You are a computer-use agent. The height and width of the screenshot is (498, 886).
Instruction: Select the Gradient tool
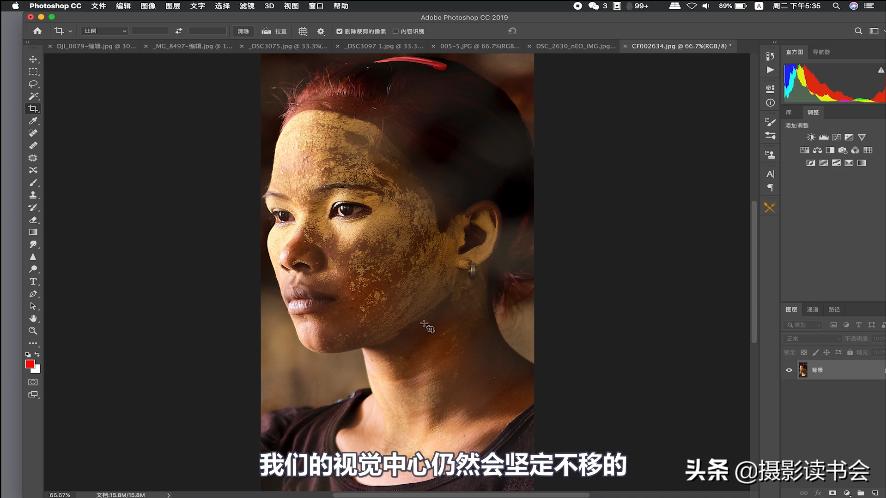point(33,232)
